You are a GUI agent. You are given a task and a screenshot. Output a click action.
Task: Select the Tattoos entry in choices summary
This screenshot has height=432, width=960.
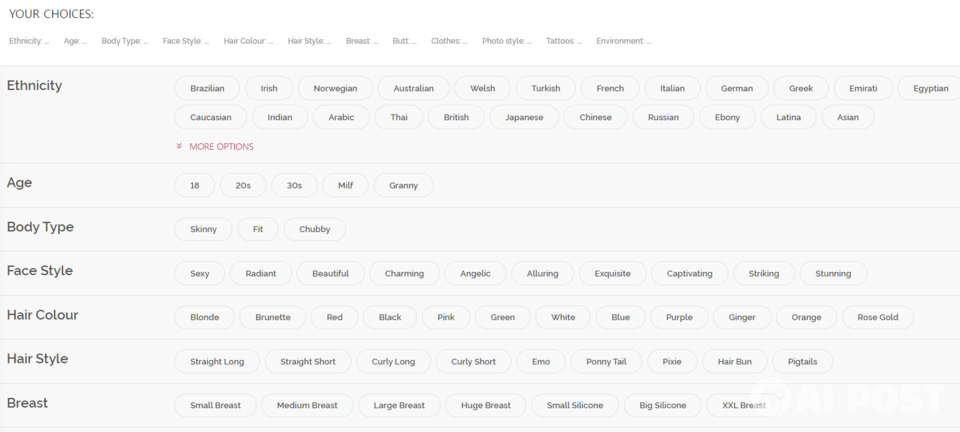click(564, 41)
